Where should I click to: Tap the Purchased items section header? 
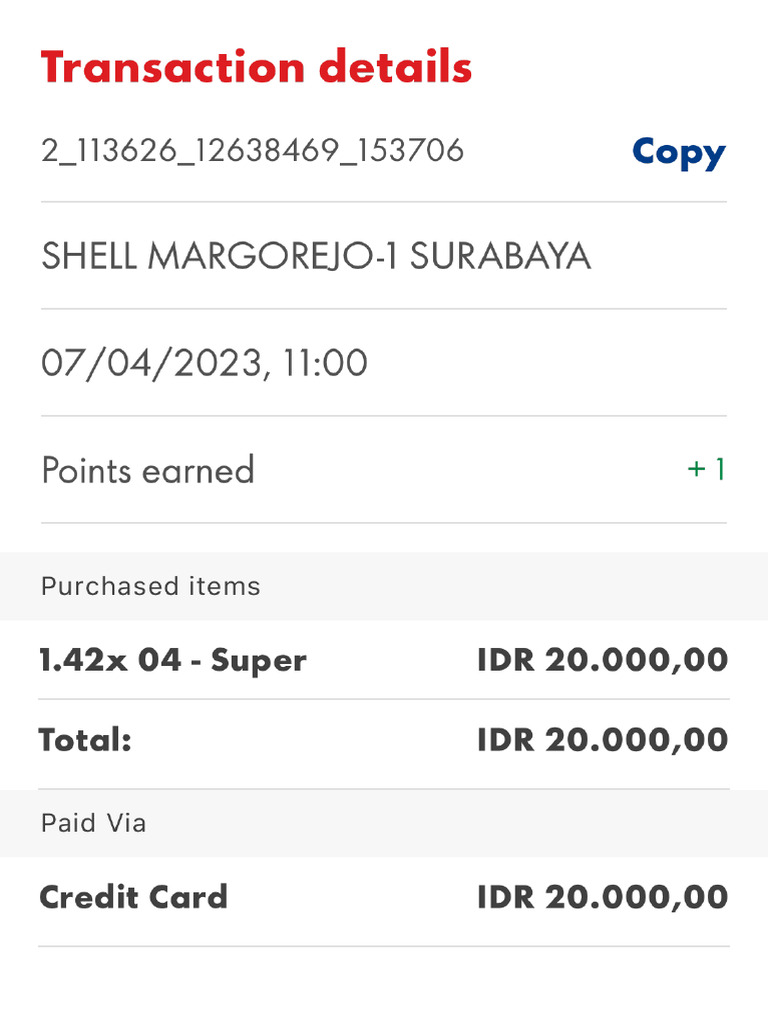[151, 586]
